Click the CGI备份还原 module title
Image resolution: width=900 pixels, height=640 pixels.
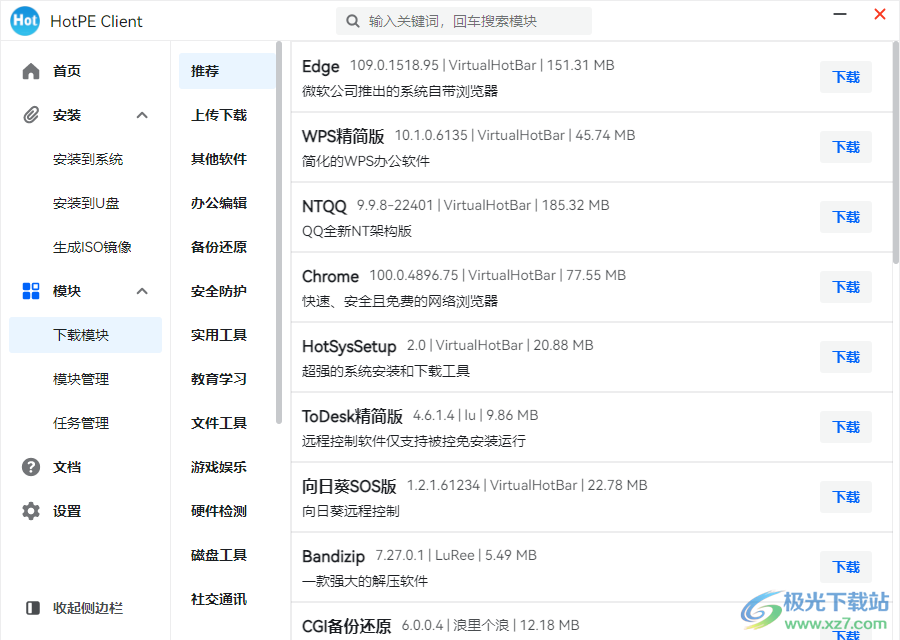347,626
